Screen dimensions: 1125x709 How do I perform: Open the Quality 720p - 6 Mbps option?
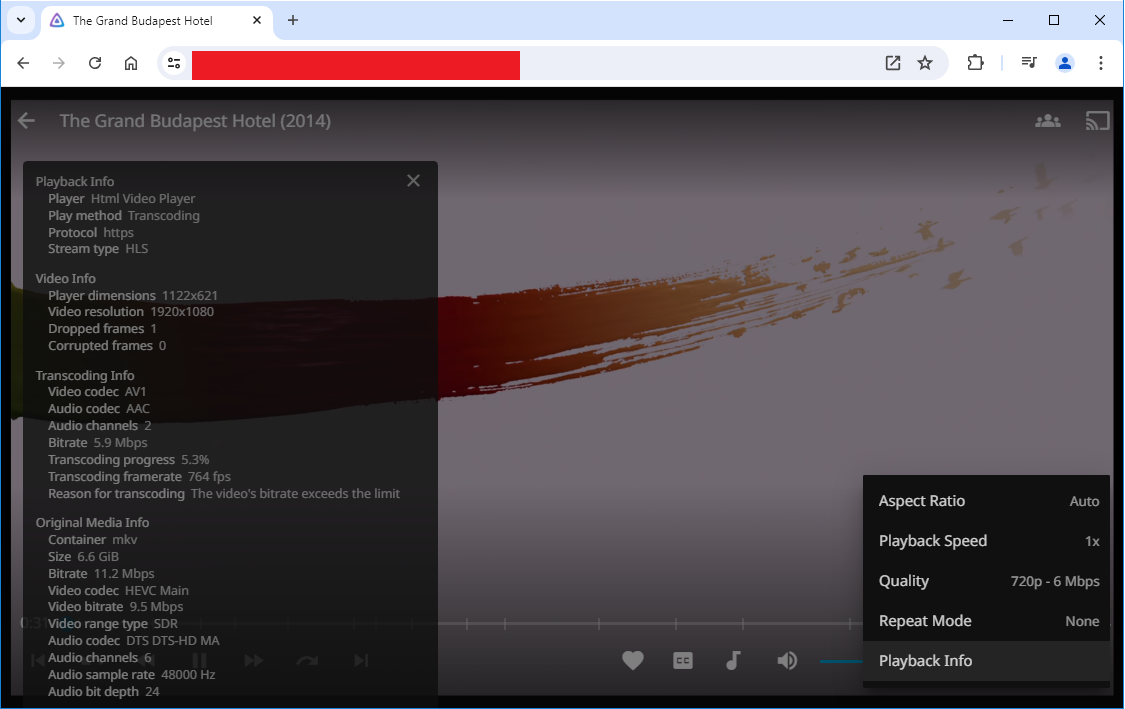click(x=987, y=581)
